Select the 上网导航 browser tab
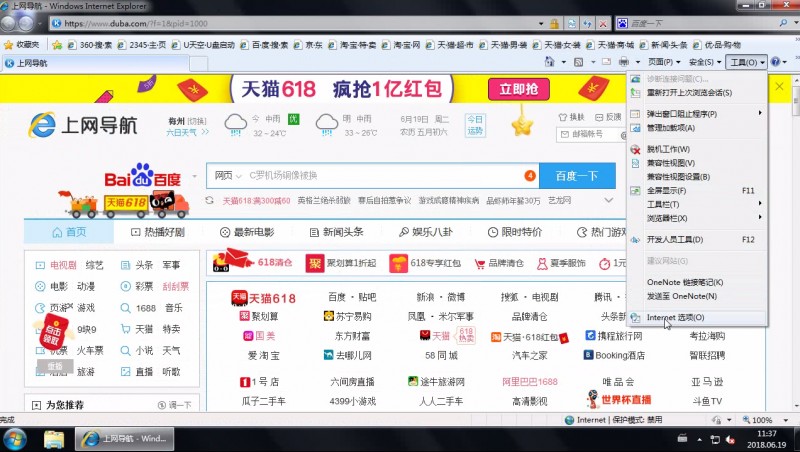This screenshot has height=452, width=800. pos(96,63)
